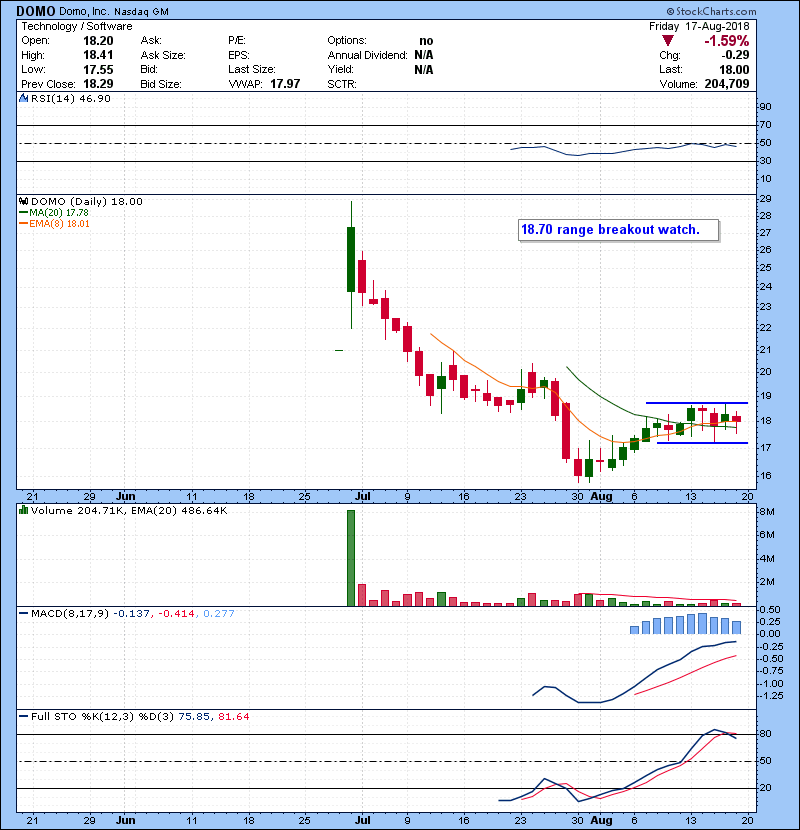Select the DOMO ticker symbol title
800x830 pixels.
point(36,11)
